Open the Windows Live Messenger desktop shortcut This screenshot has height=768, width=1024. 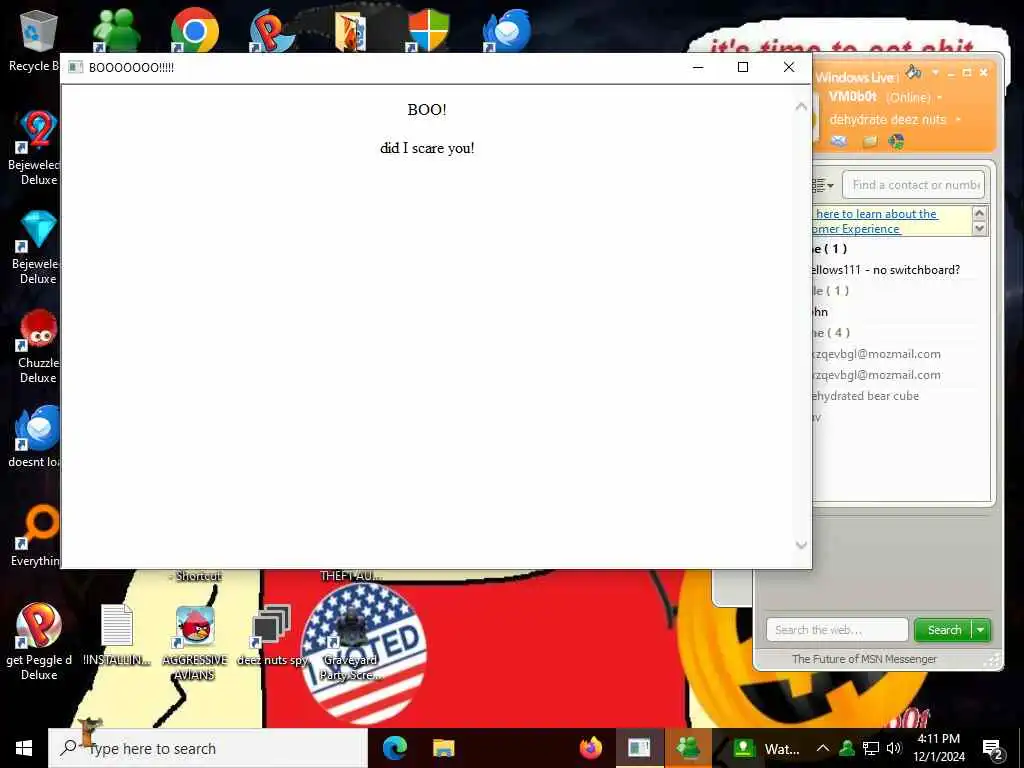116,30
